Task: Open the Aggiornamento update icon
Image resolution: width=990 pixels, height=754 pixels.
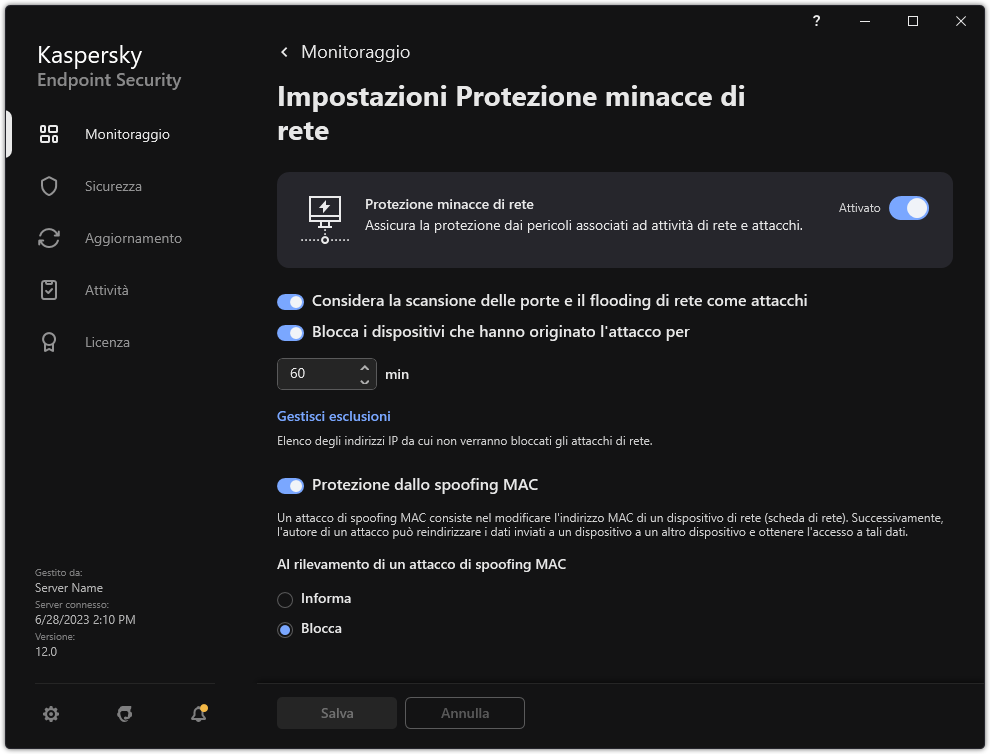Action: [x=49, y=238]
